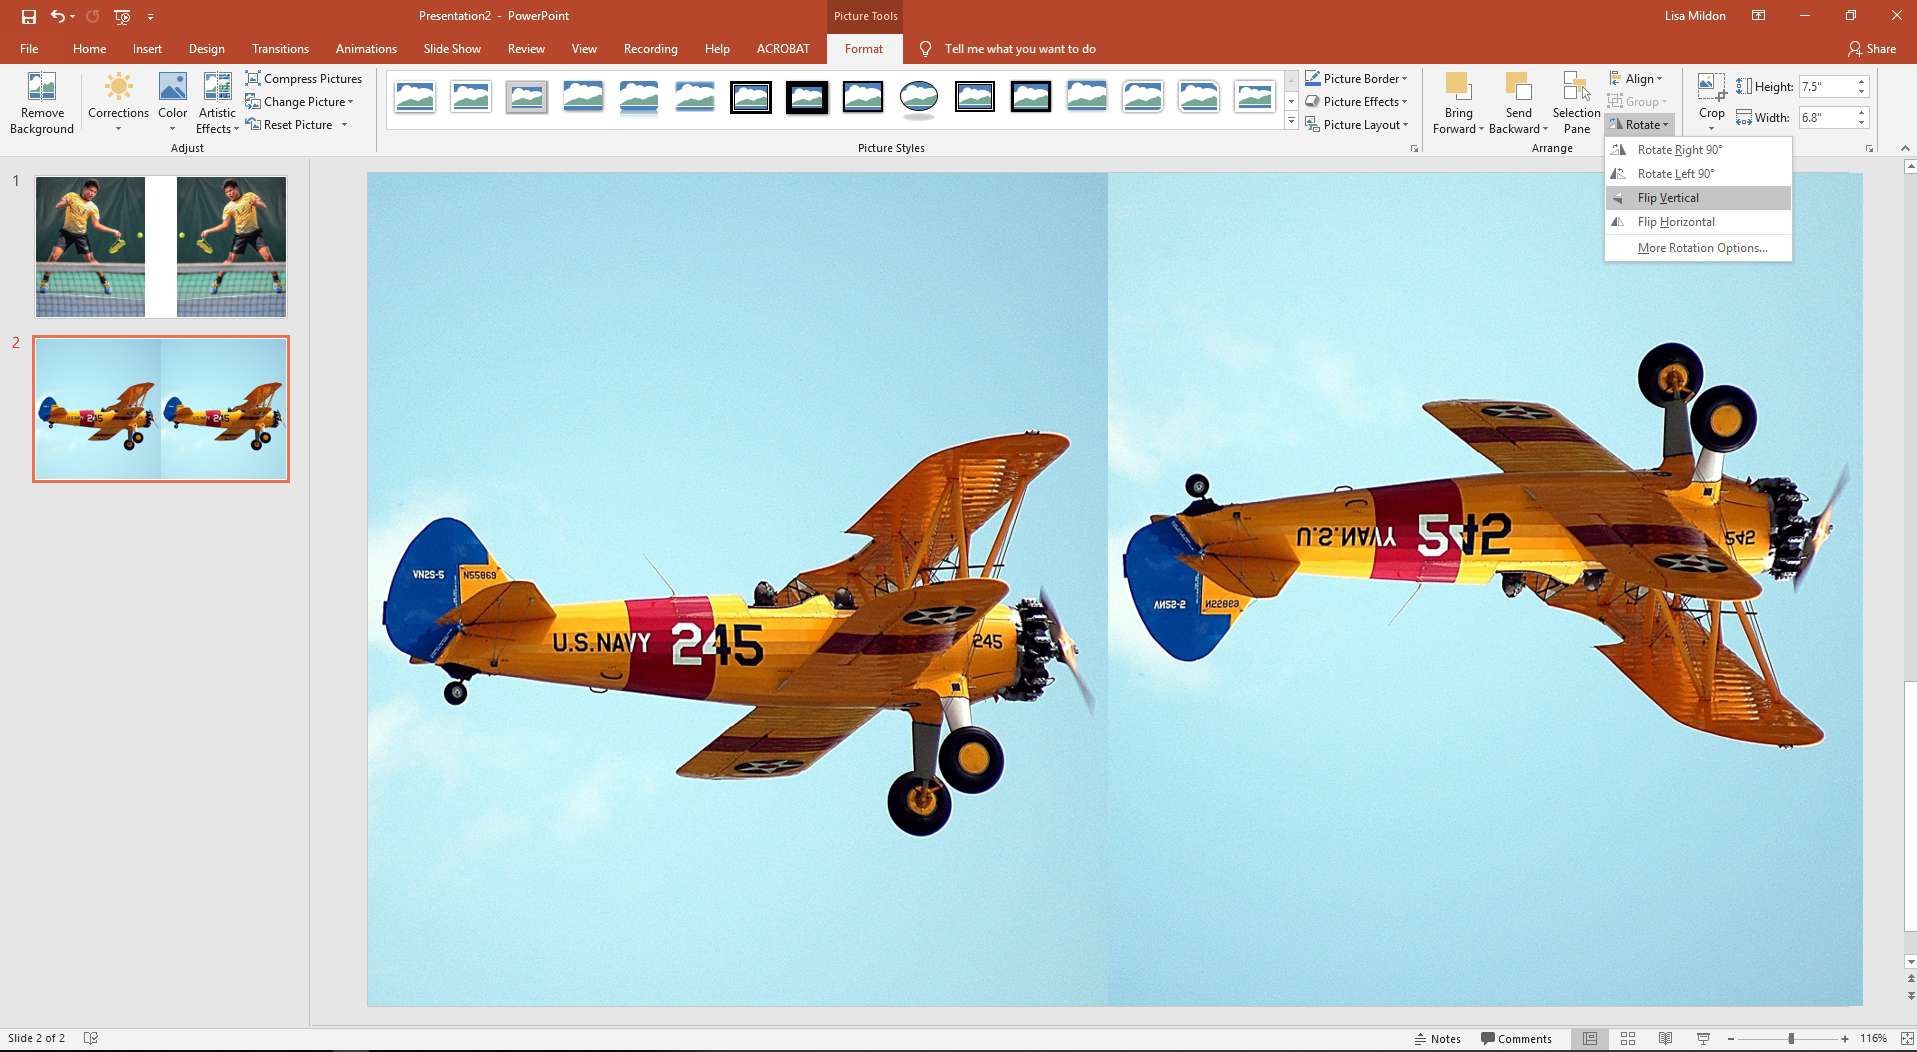Click Compress Pictures
This screenshot has height=1052, width=1917.
tap(304, 78)
